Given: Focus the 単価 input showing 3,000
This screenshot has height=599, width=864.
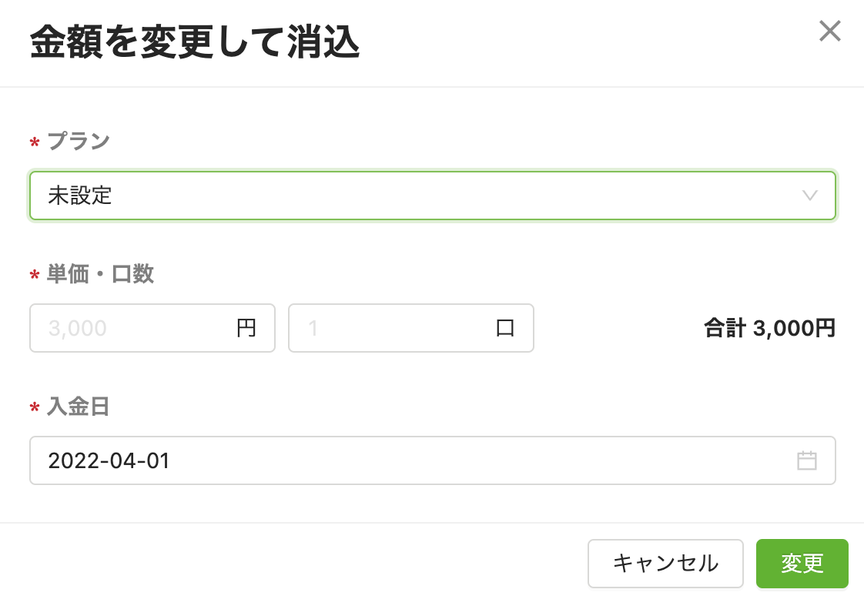Looking at the screenshot, I should click(152, 328).
